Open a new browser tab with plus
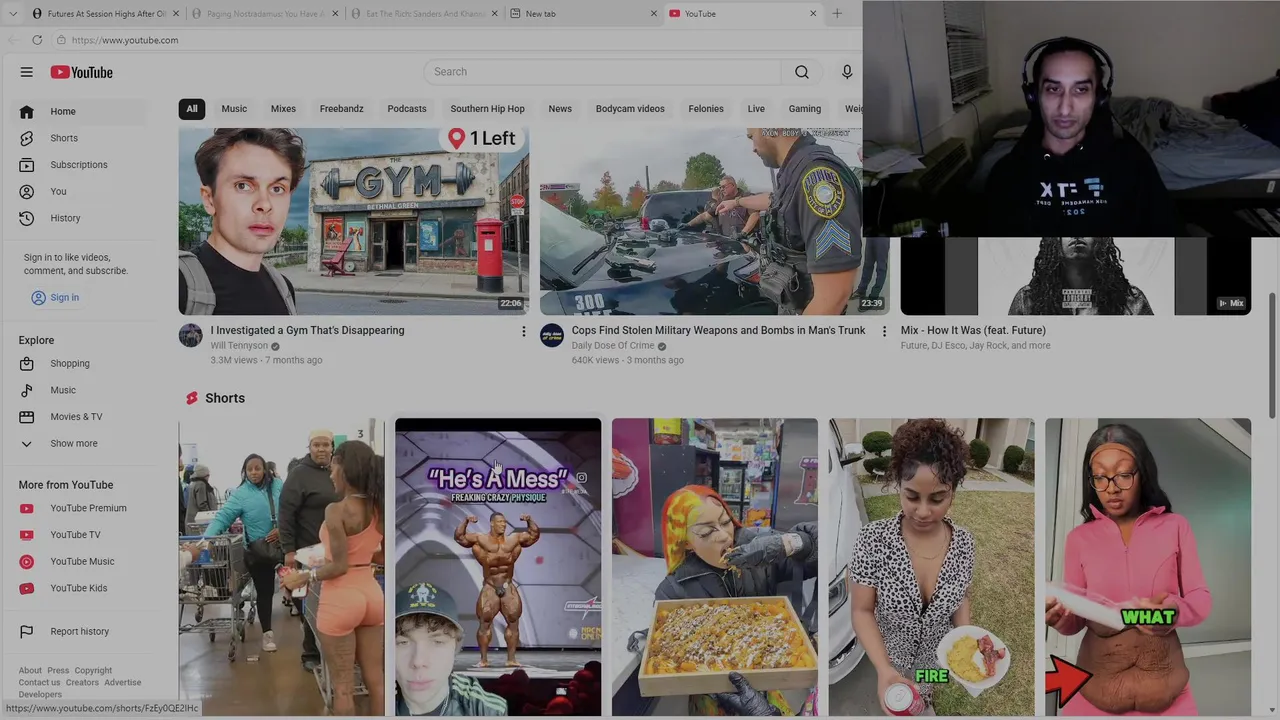The width and height of the screenshot is (1280, 720). [x=837, y=14]
